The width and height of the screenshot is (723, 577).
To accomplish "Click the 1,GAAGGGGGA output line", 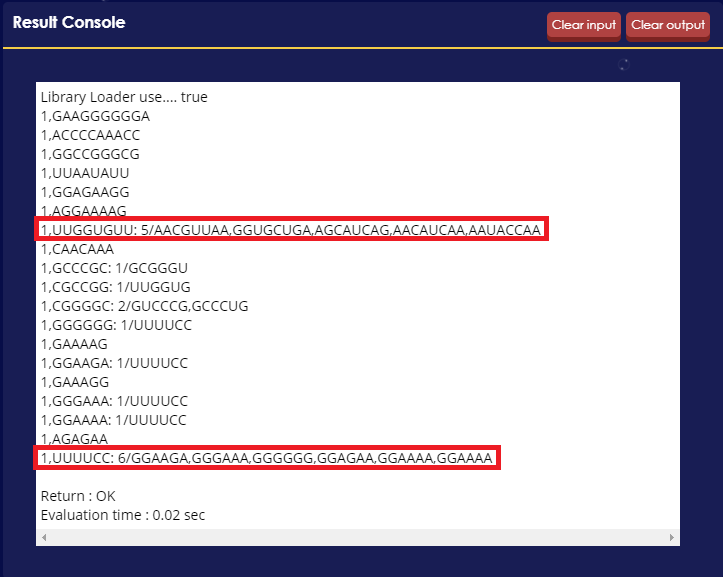I will (95, 116).
